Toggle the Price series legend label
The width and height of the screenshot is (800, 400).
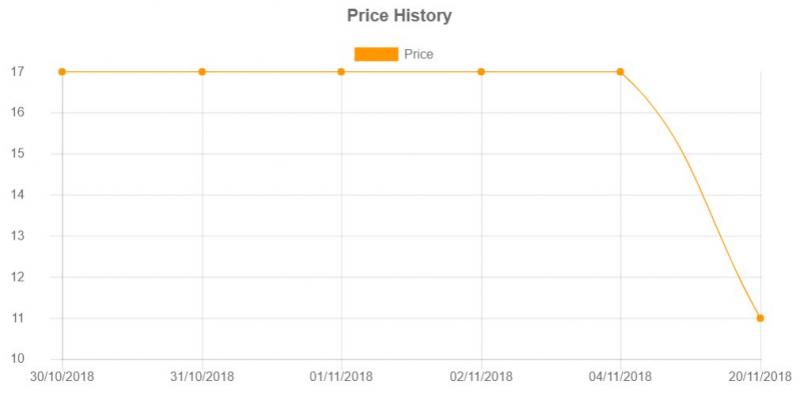pyautogui.click(x=418, y=54)
